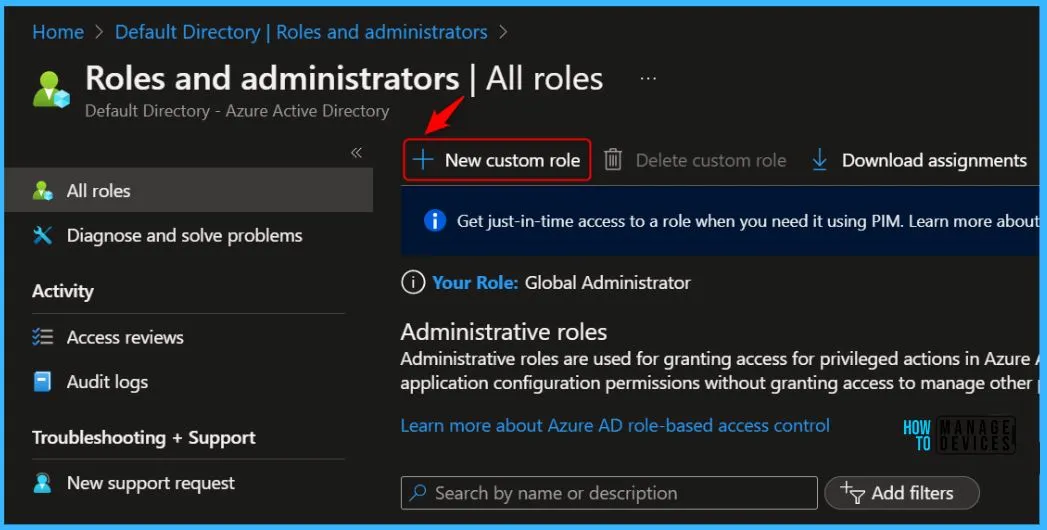The width and height of the screenshot is (1047, 530).
Task: Click Troubleshooting + Support heading
Action: pyautogui.click(x=144, y=438)
